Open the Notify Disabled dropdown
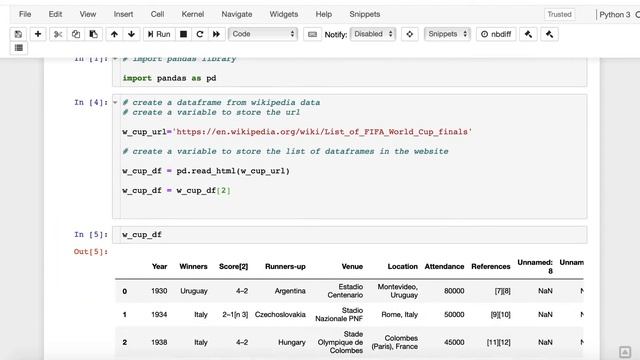Screen dimensions: 640x360 [x=373, y=34]
